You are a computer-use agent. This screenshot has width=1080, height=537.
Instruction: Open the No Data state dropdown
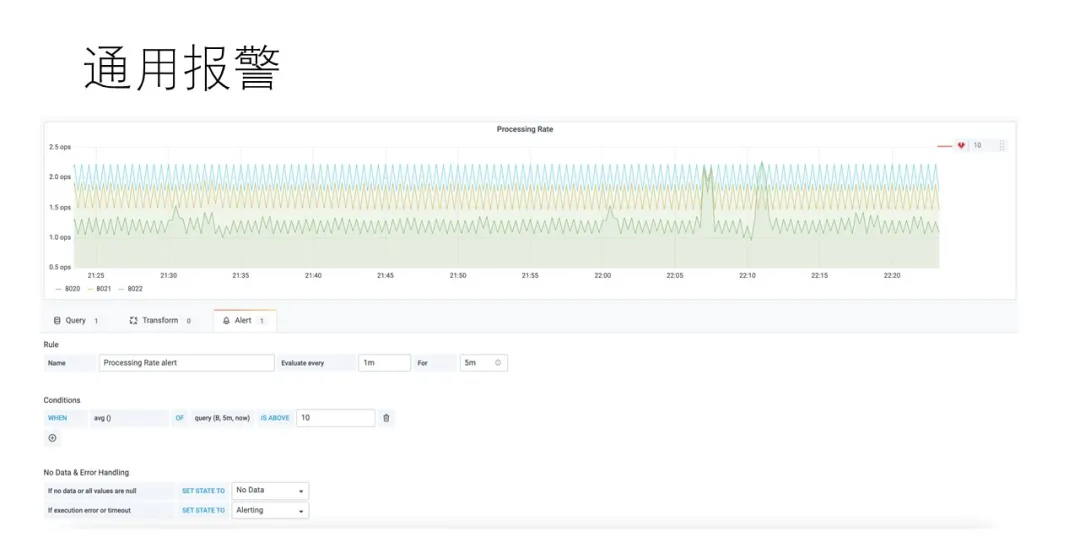point(270,491)
